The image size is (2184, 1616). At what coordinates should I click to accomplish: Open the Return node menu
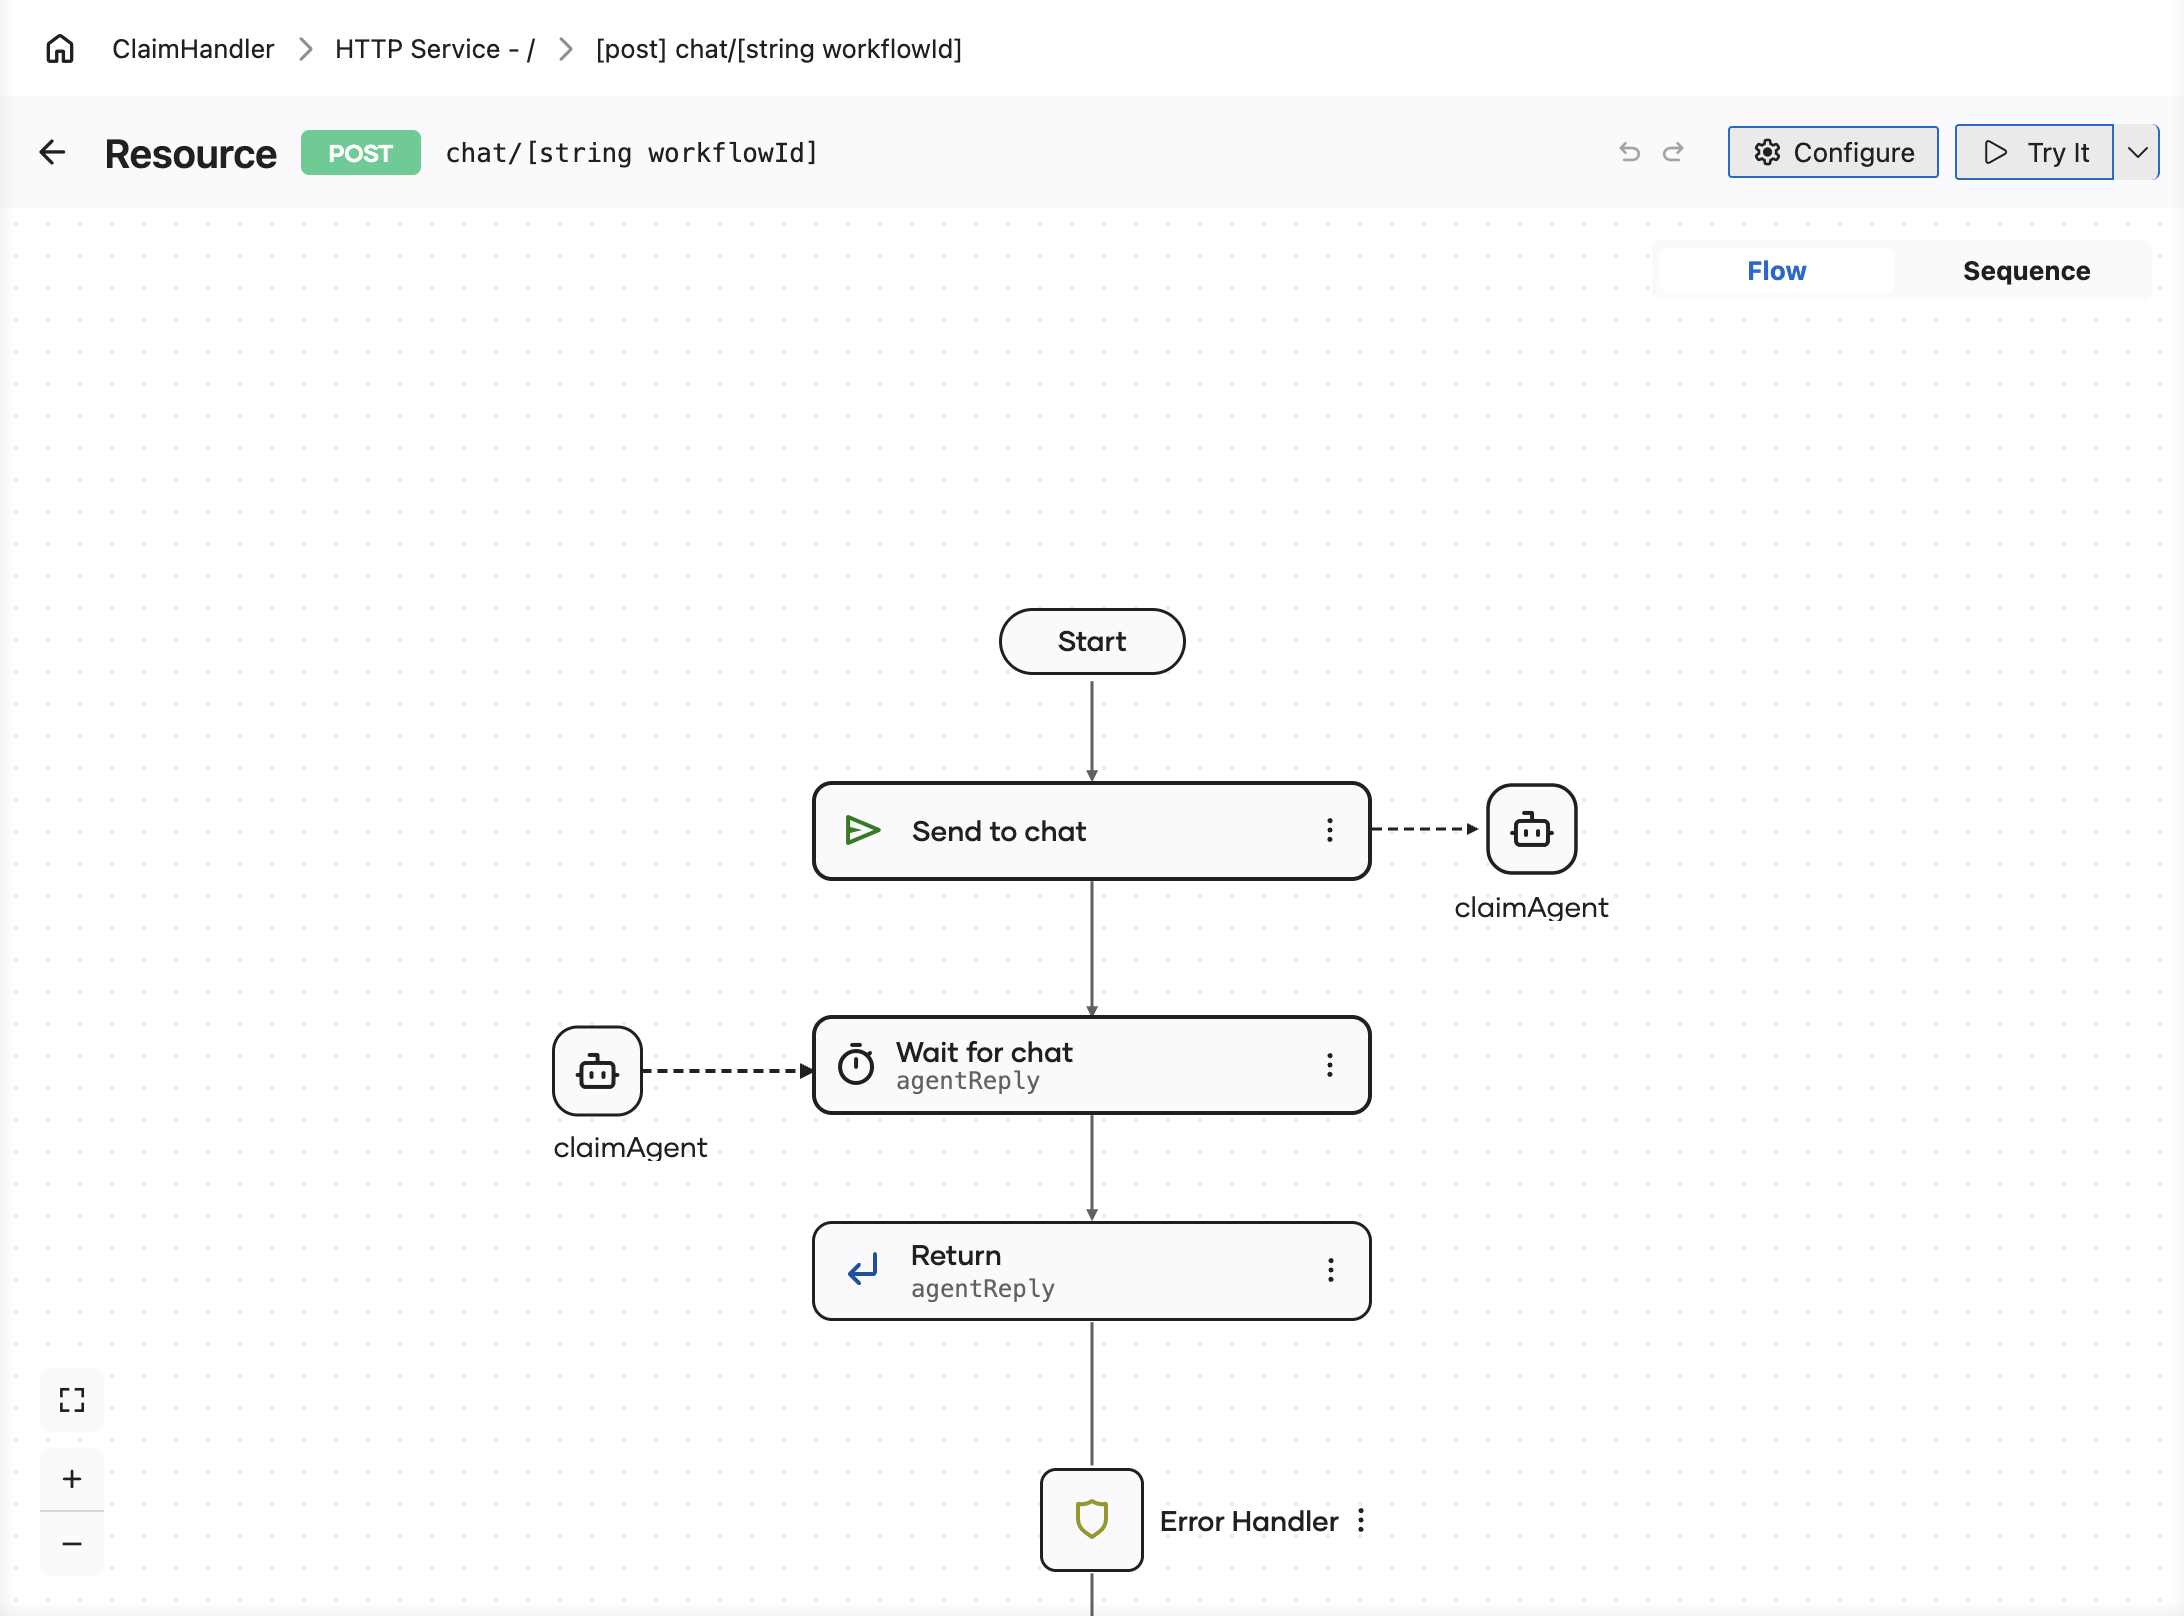click(x=1331, y=1270)
